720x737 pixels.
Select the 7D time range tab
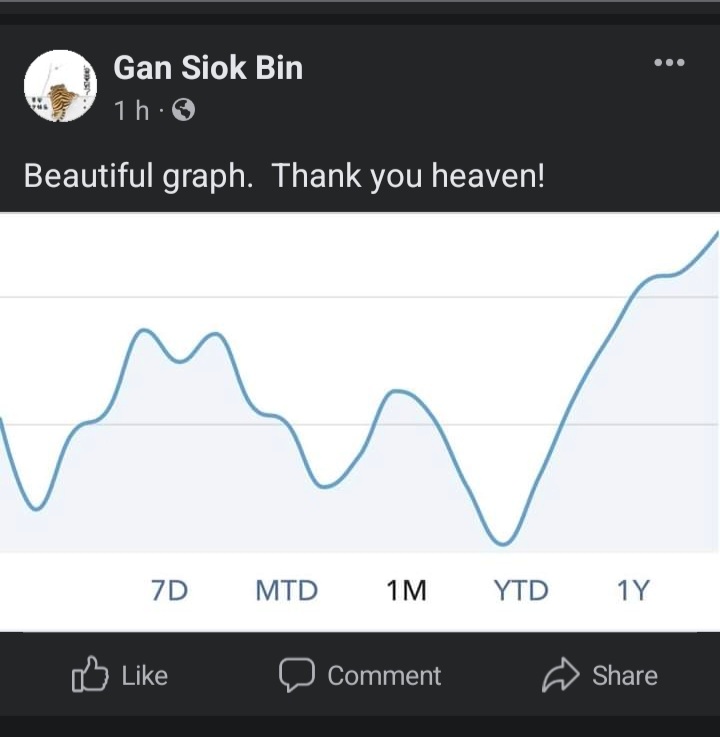pos(169,591)
